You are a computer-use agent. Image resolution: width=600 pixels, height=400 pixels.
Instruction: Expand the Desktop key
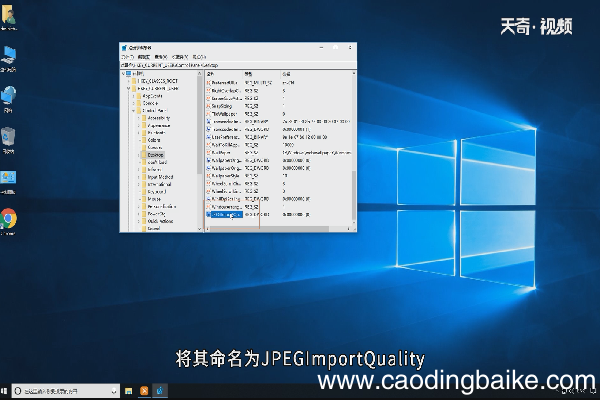(x=139, y=155)
